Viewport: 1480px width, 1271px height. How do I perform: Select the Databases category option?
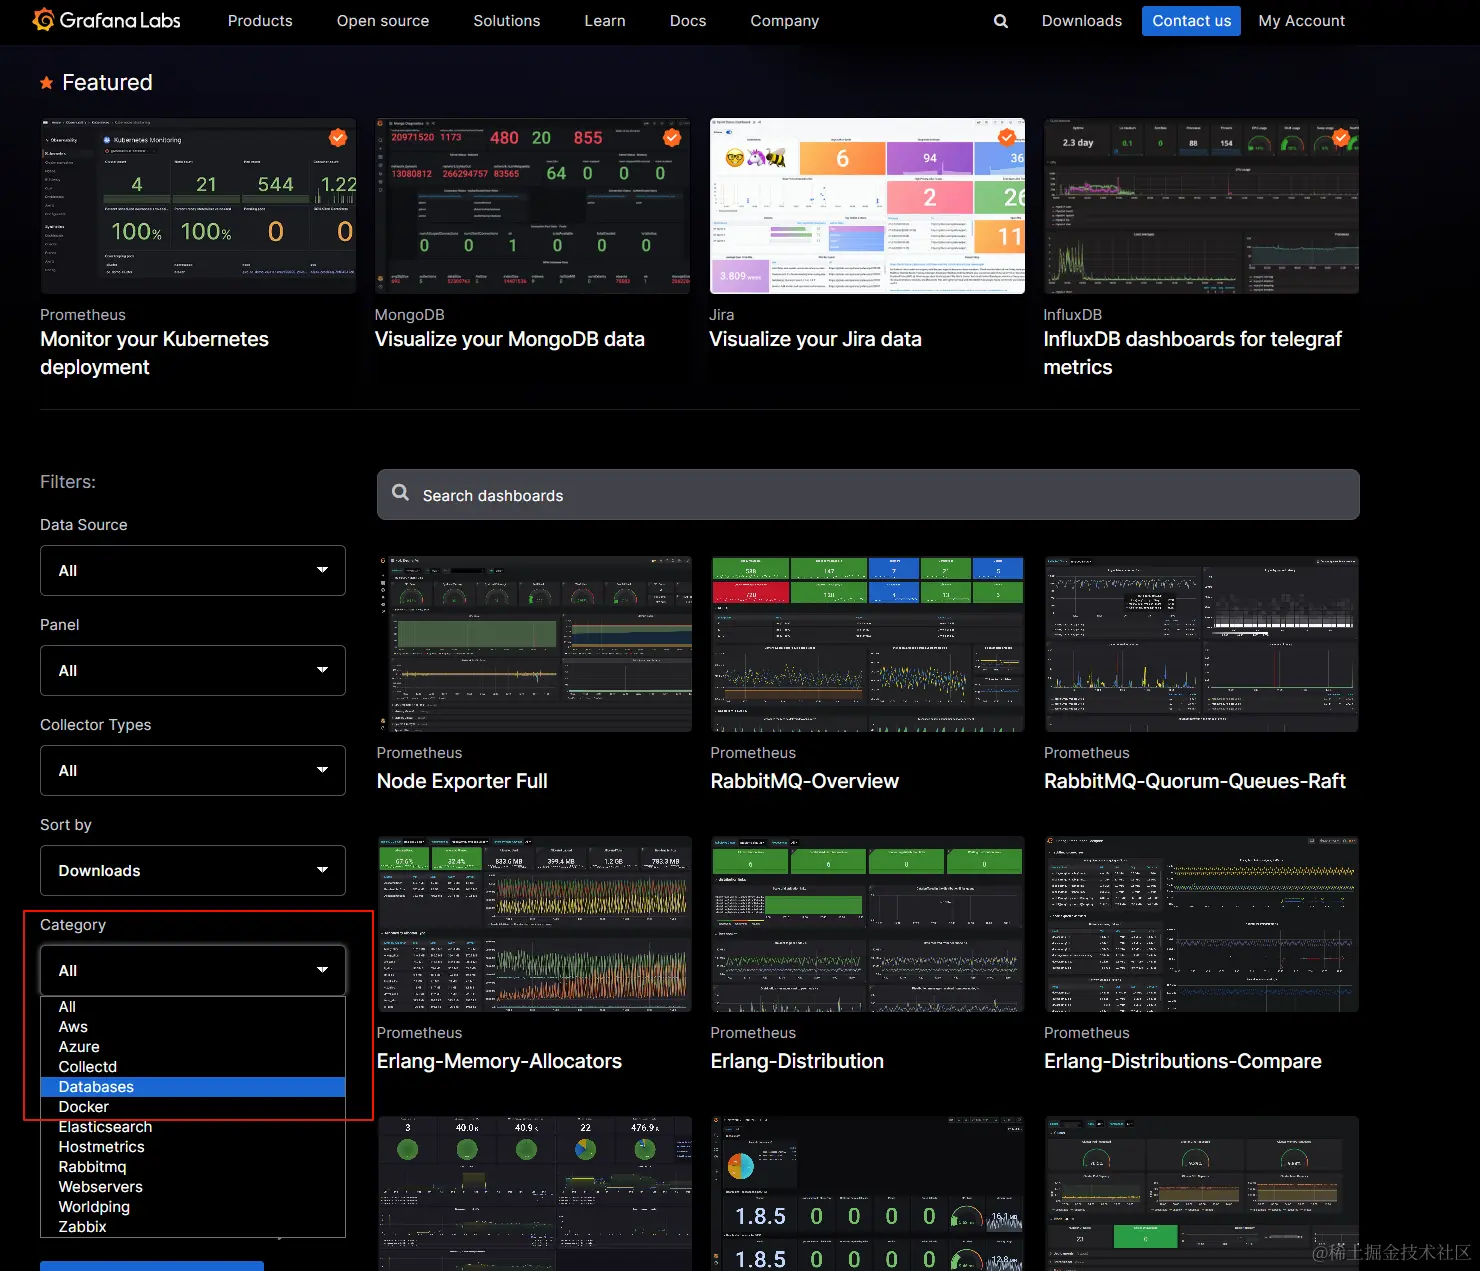point(193,1087)
